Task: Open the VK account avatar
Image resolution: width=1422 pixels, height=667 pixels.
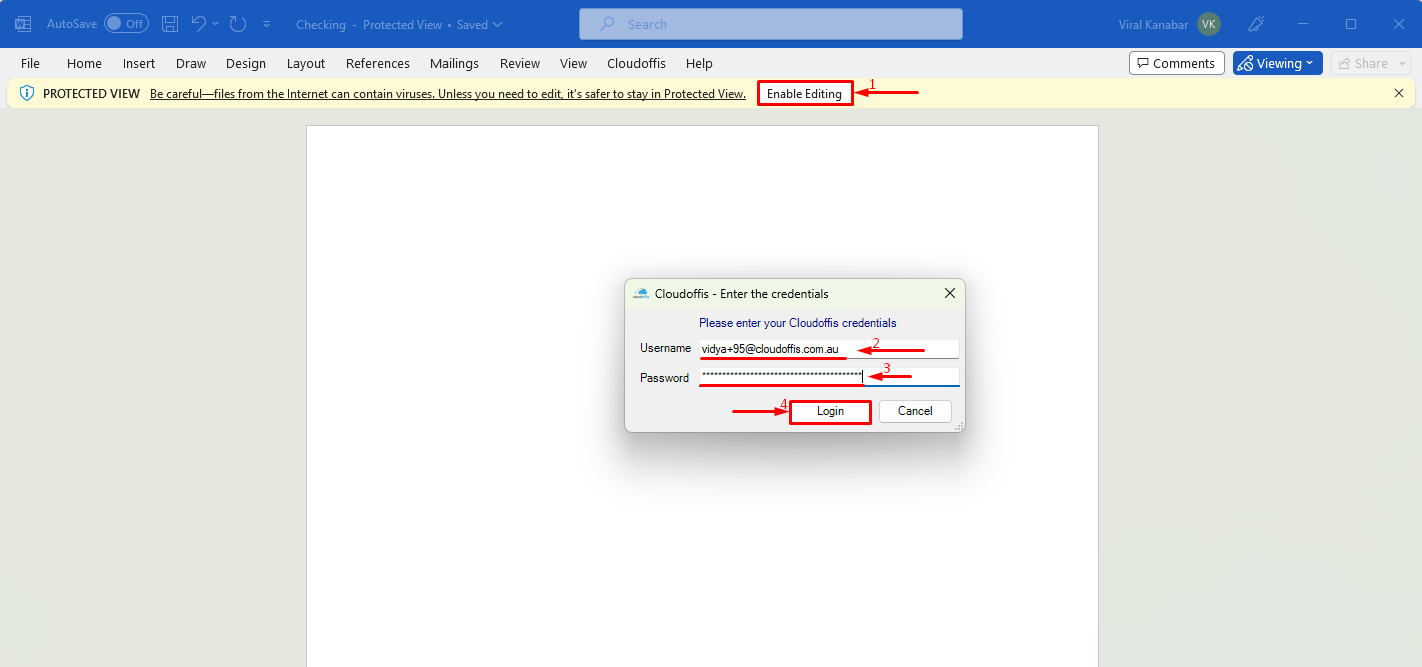Action: point(1209,24)
